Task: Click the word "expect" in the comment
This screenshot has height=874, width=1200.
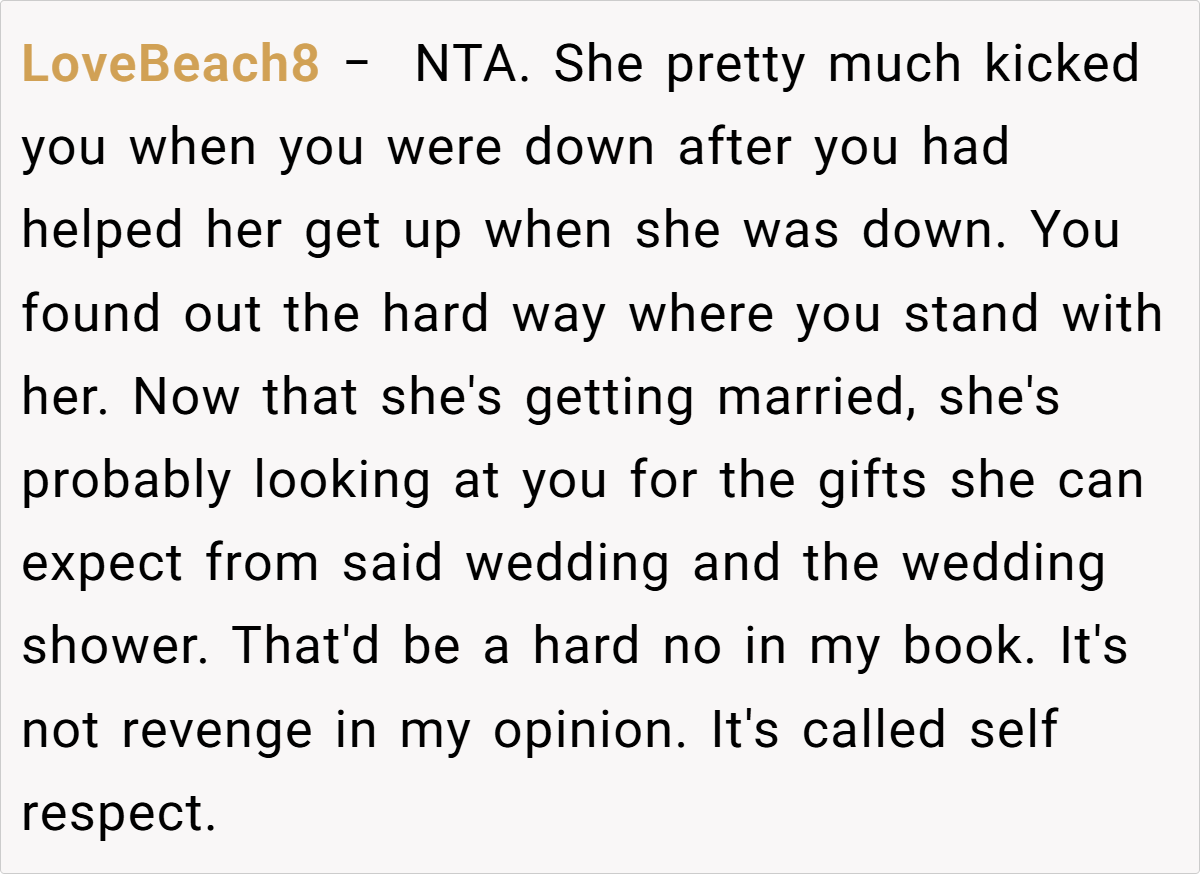Action: pyautogui.click(x=103, y=564)
